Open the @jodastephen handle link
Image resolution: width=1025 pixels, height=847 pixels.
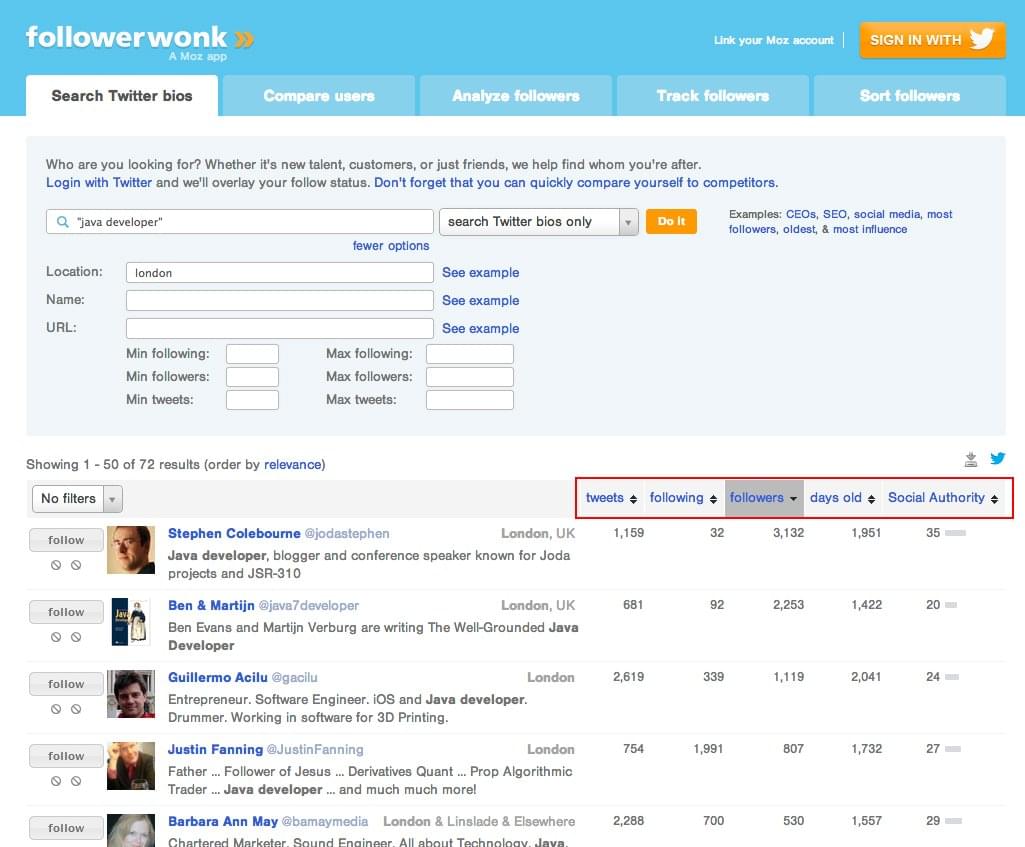[347, 533]
